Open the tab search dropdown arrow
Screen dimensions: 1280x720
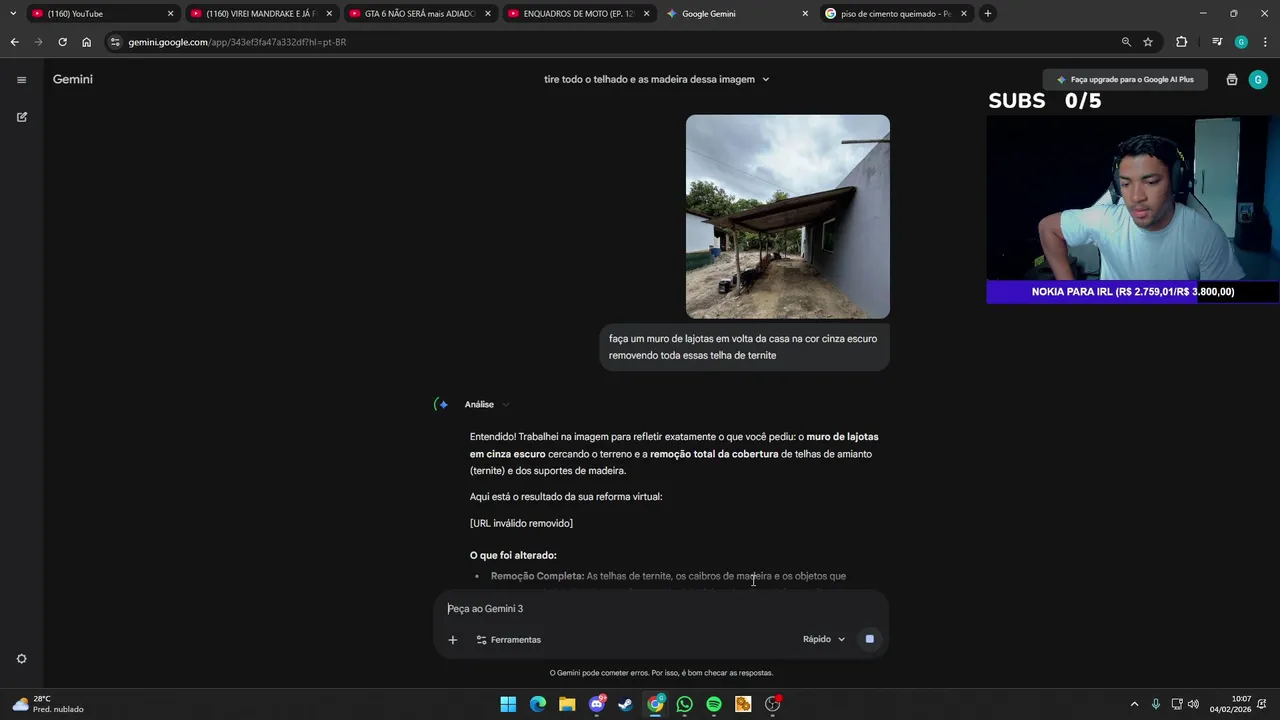(x=12, y=14)
